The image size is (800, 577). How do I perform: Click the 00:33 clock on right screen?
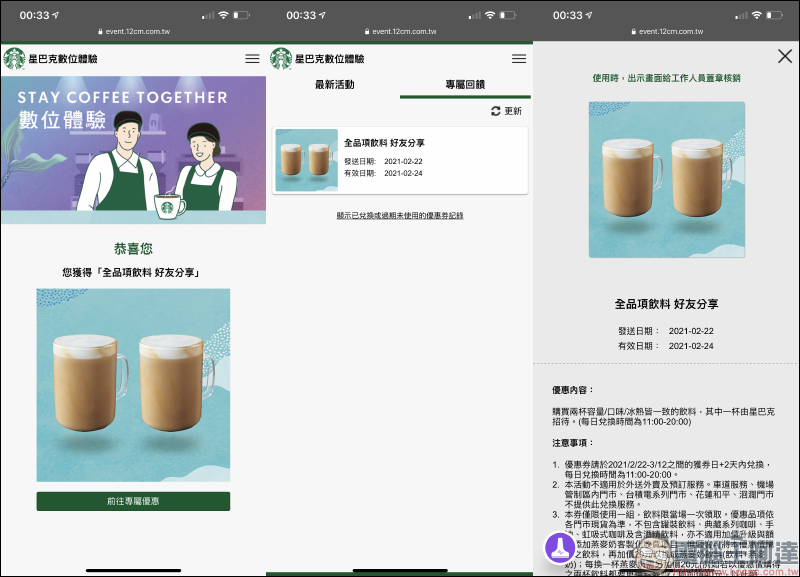(568, 15)
